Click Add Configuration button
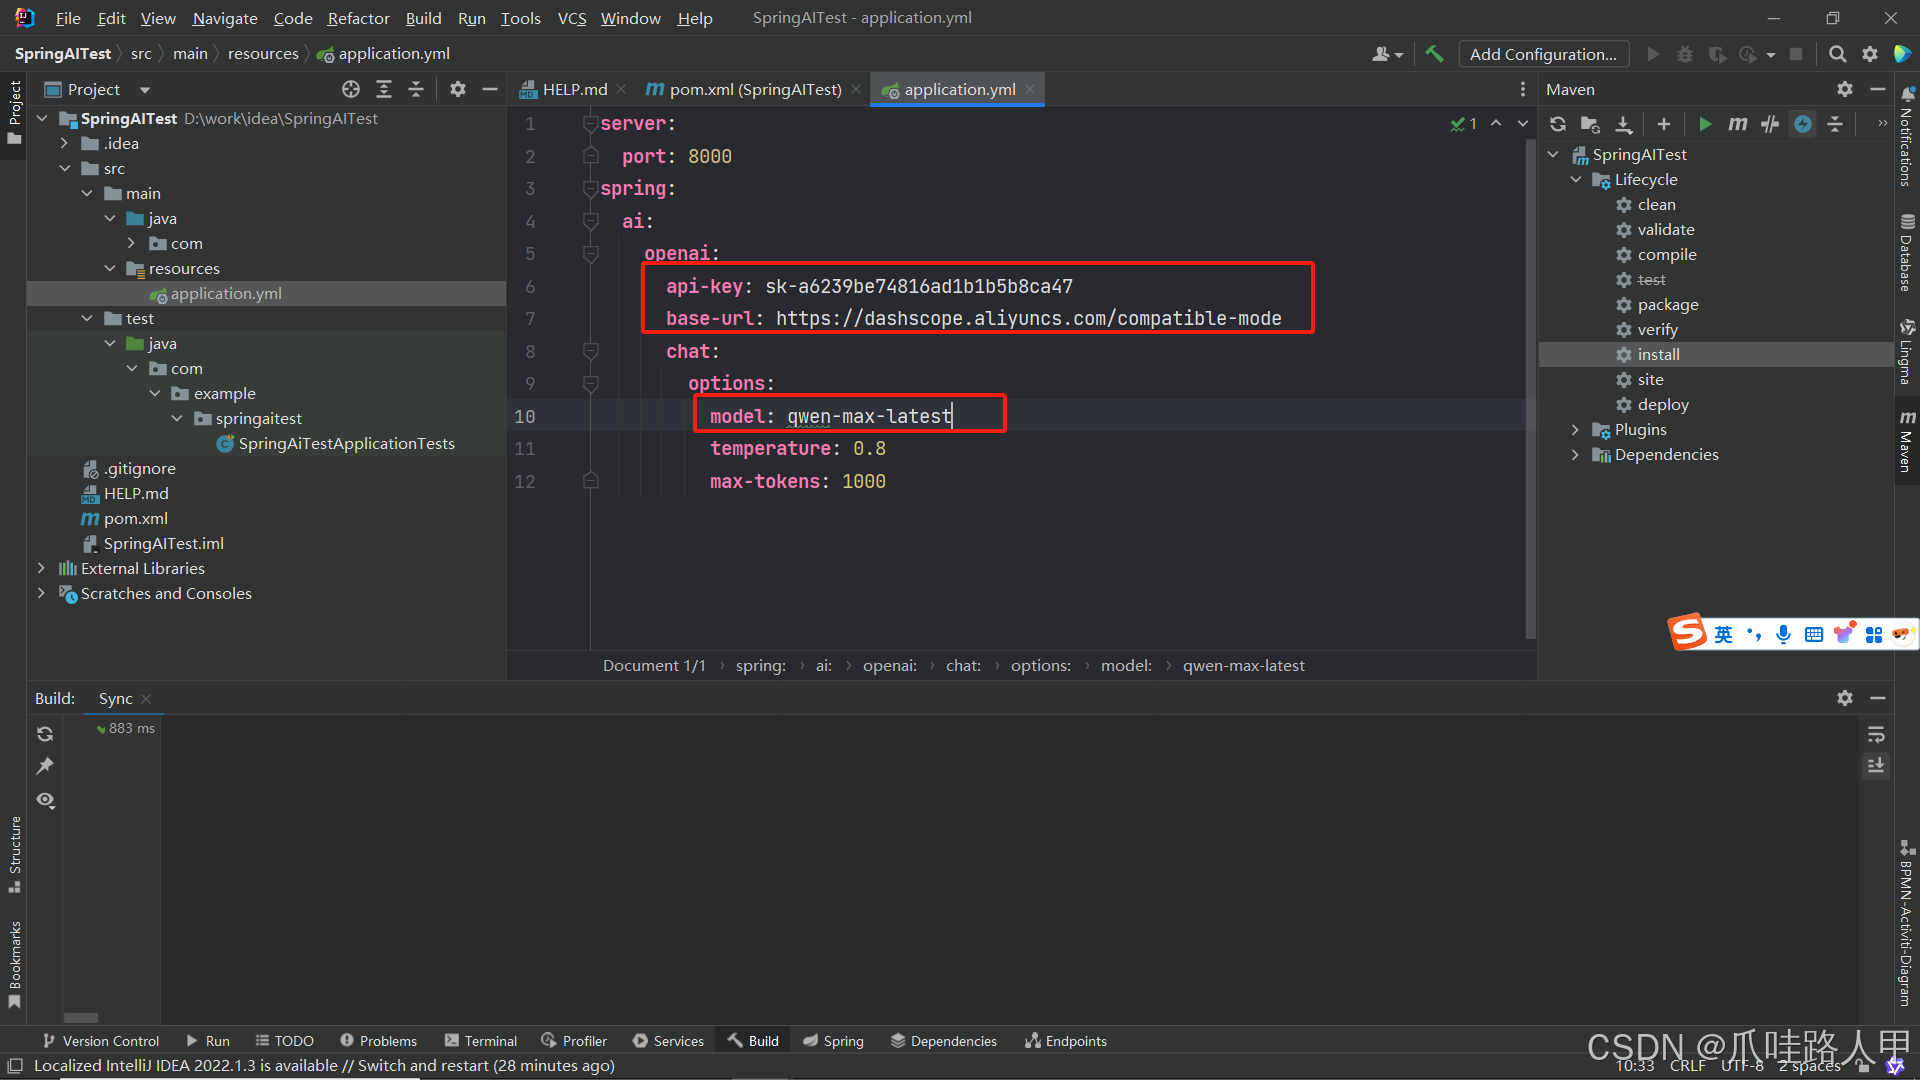Image resolution: width=1920 pixels, height=1080 pixels. pyautogui.click(x=1543, y=54)
